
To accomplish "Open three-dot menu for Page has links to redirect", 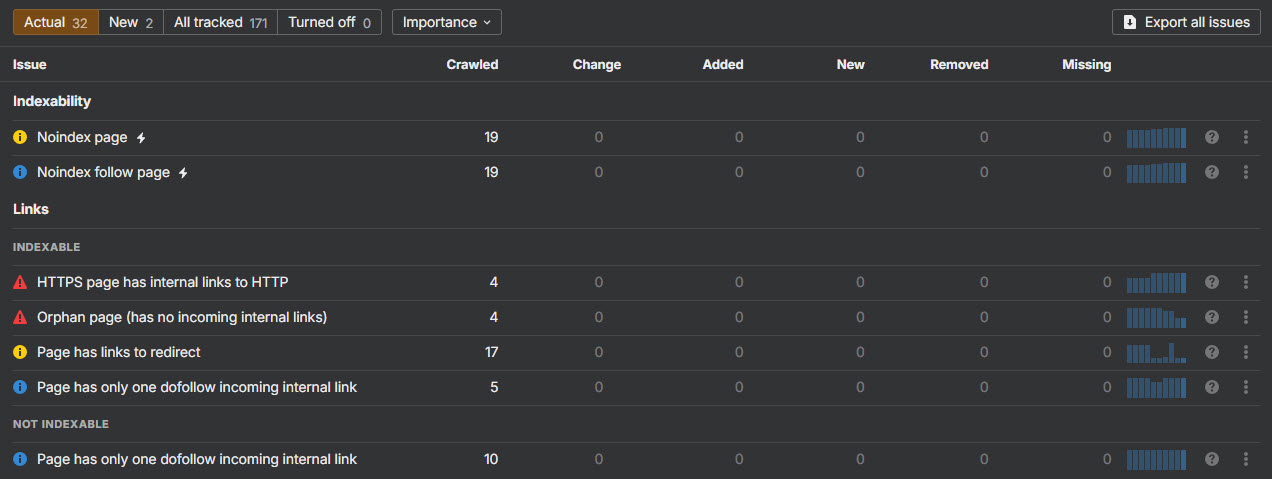I will [1245, 352].
